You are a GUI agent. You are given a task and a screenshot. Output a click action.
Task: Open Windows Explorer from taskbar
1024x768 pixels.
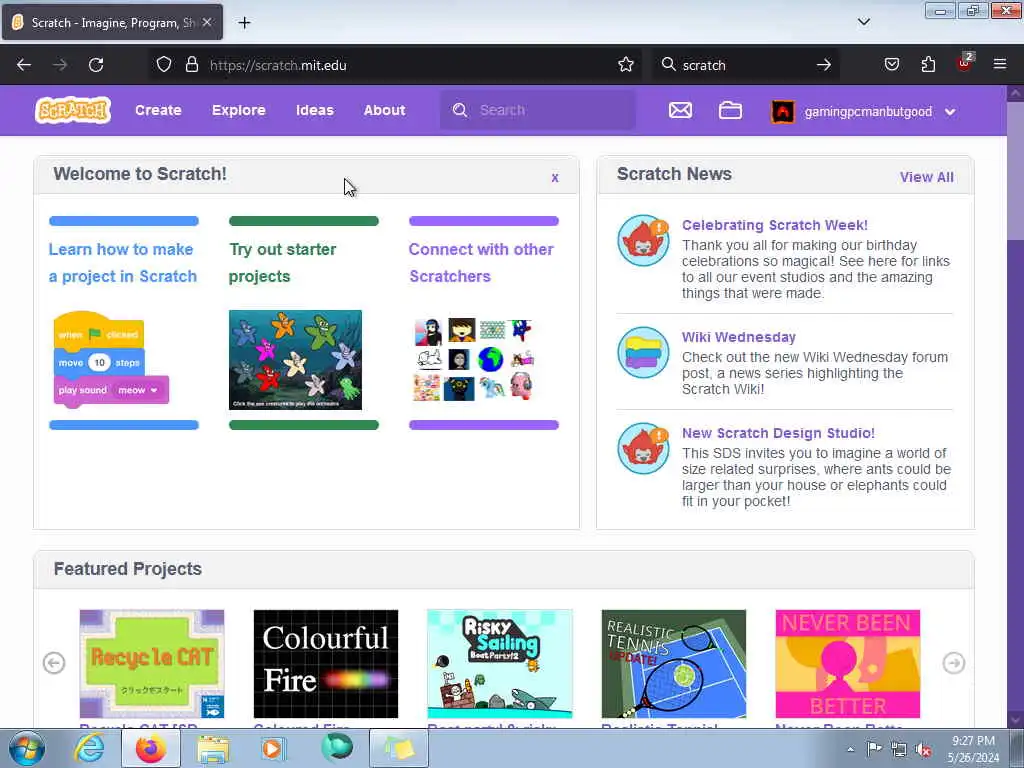point(213,750)
